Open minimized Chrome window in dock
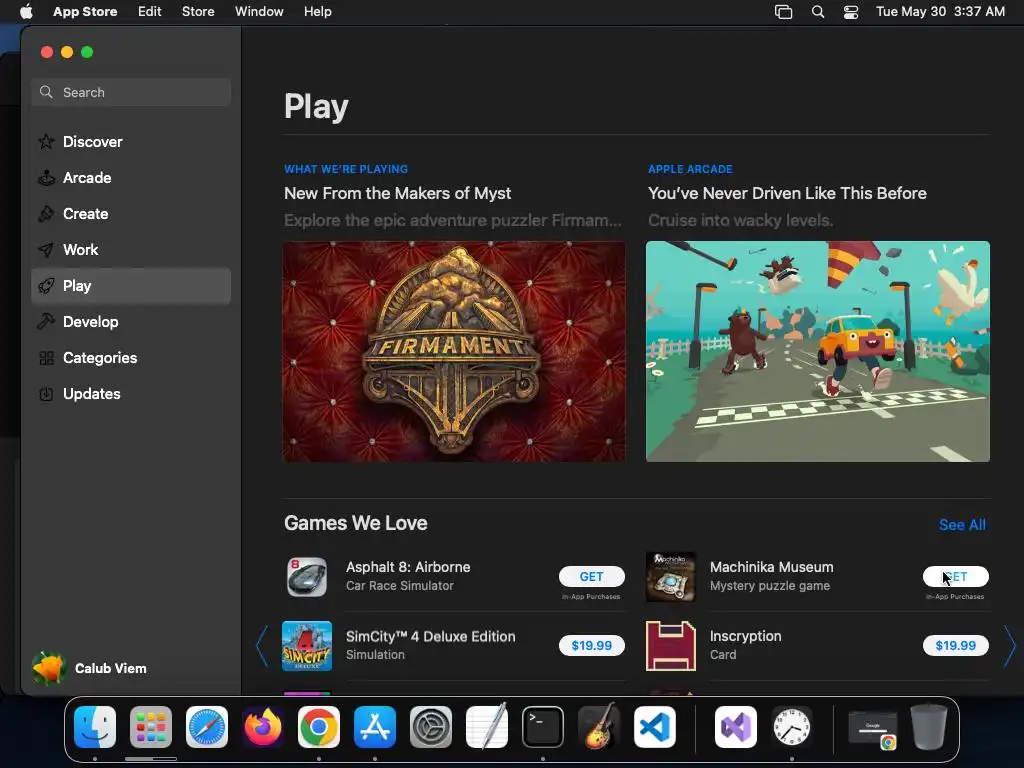The image size is (1024, 768). (873, 729)
